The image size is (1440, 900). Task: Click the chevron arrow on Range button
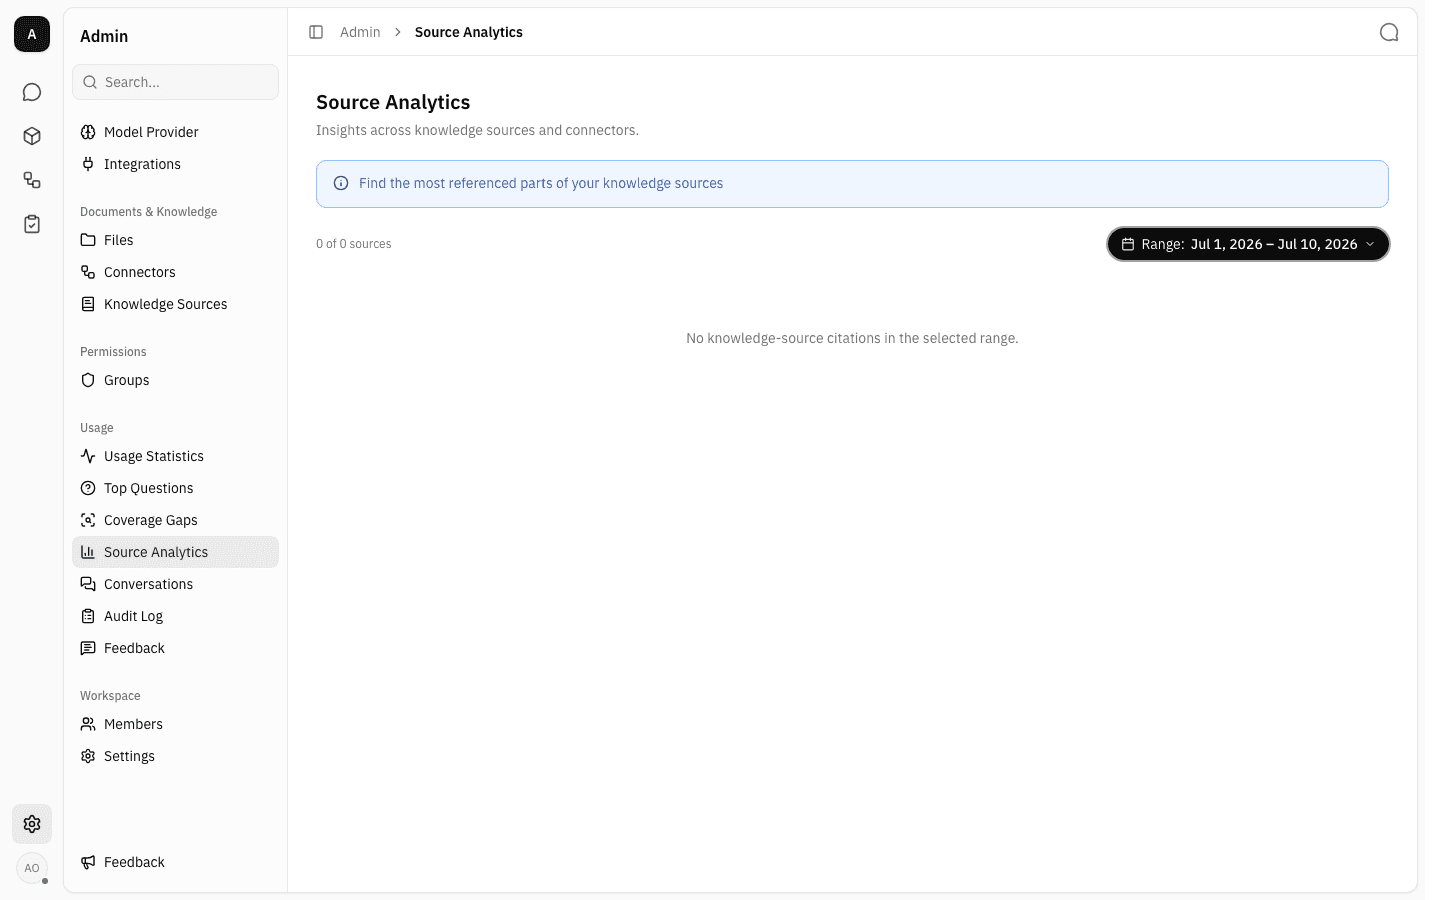1370,244
